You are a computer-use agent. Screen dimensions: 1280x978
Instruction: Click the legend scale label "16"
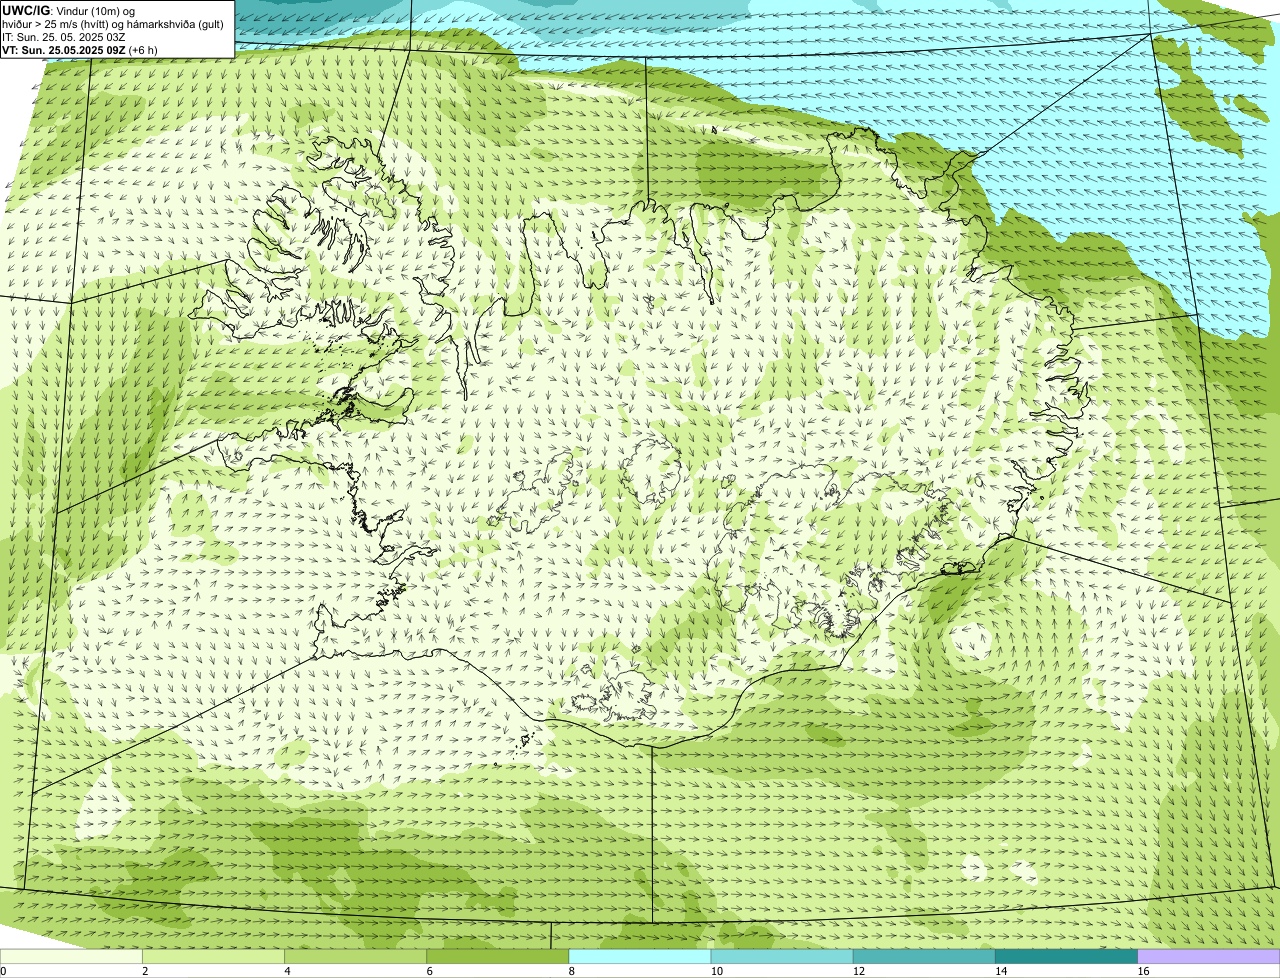(1143, 971)
